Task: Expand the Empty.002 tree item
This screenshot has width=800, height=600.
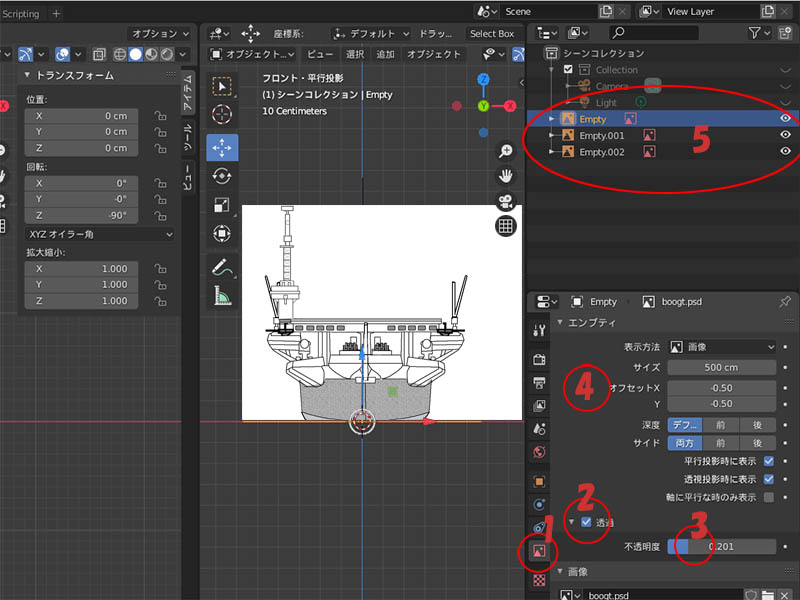Action: point(551,152)
